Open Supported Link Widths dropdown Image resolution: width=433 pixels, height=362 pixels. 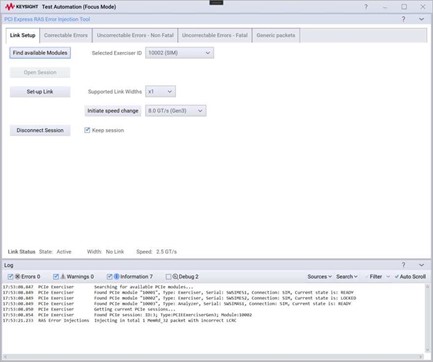click(160, 91)
